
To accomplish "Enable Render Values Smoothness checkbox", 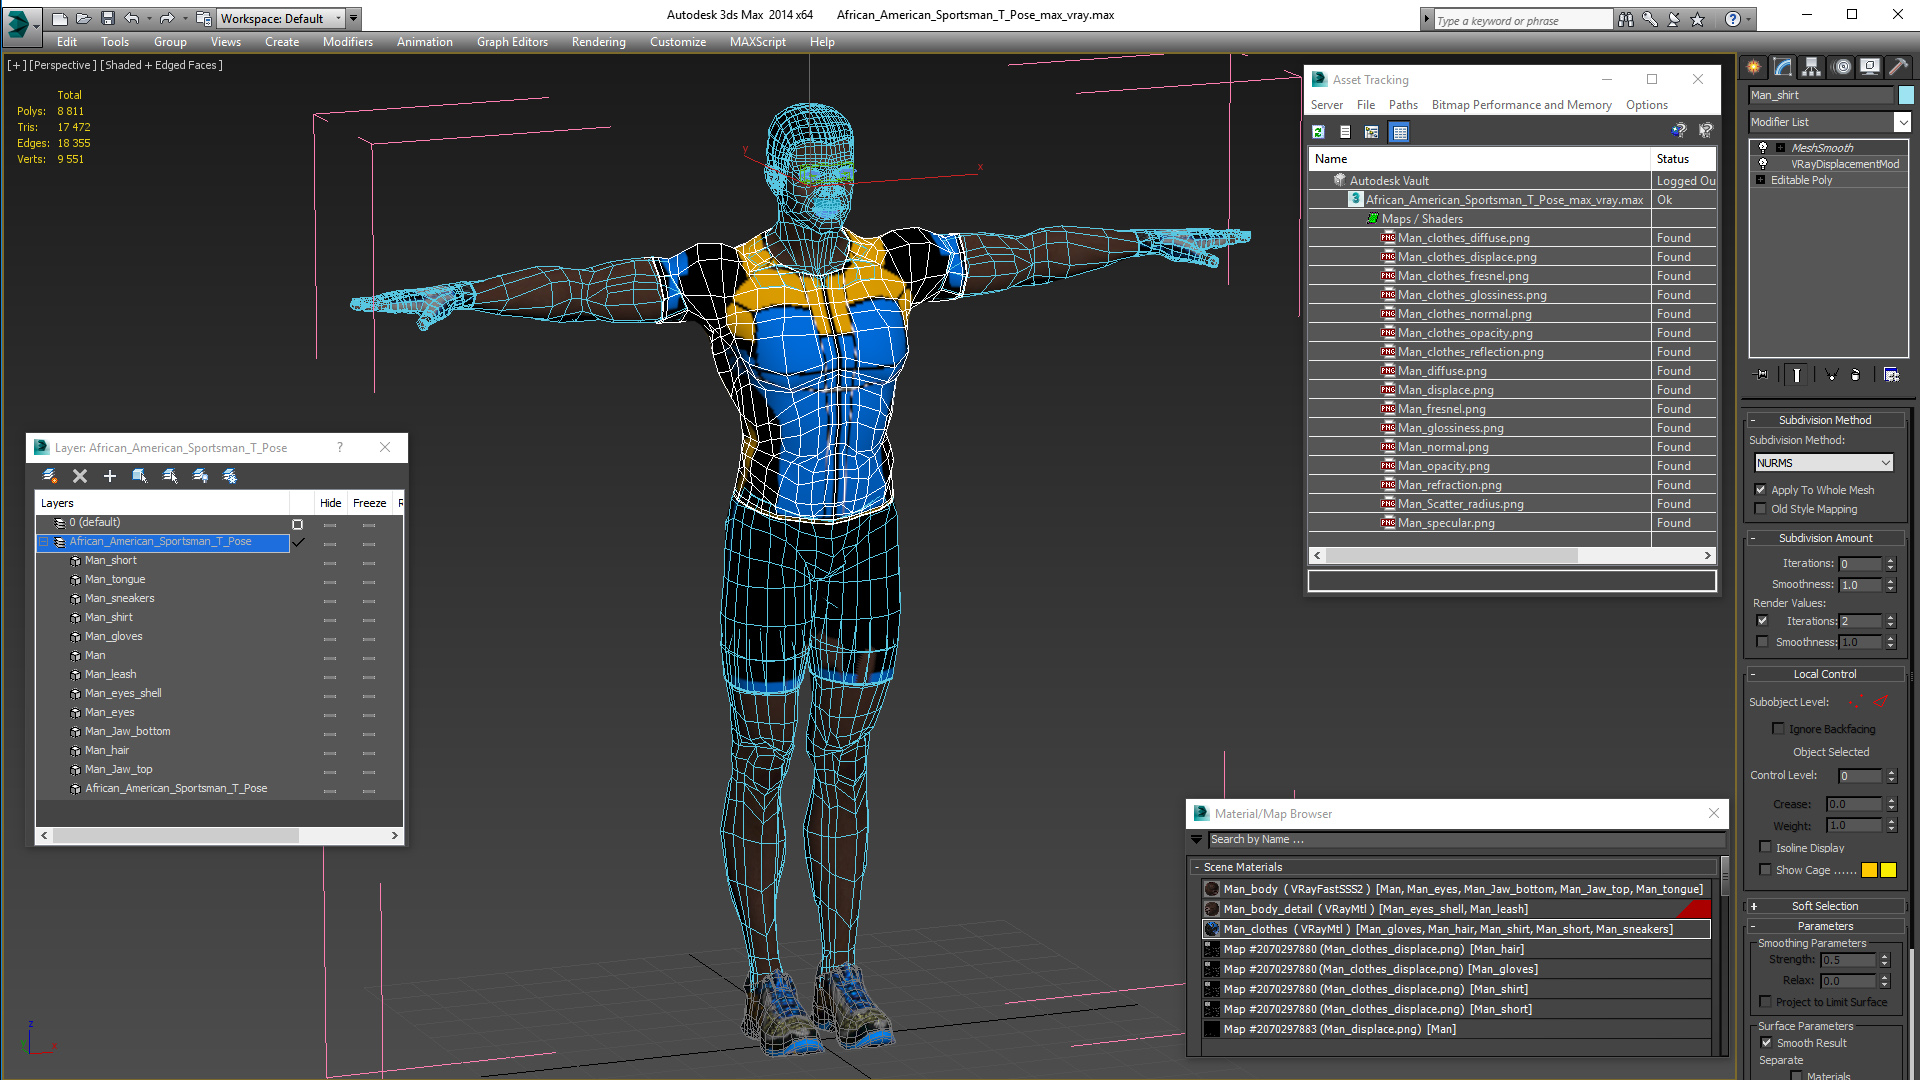I will (1762, 642).
